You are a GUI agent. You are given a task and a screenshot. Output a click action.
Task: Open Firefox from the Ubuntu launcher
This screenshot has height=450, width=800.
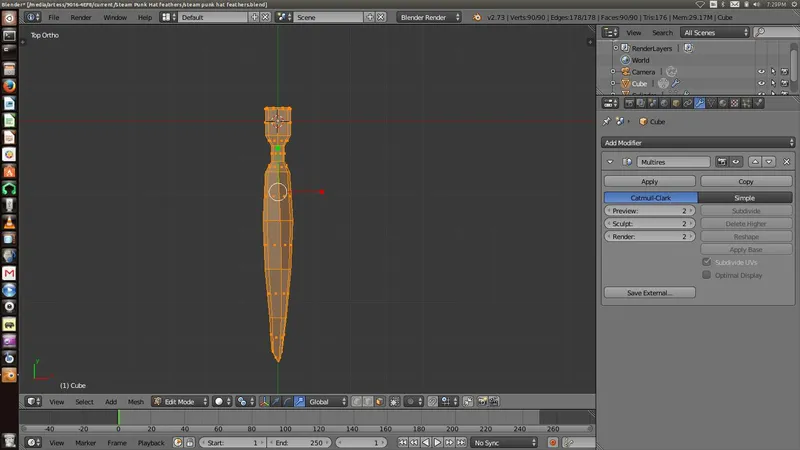(9, 86)
